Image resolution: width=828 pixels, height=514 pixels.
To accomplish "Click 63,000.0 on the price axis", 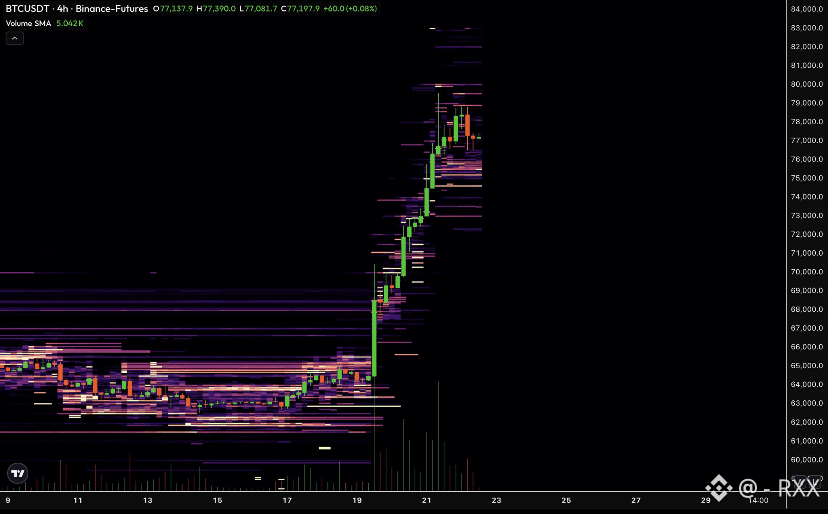I will (x=806, y=403).
